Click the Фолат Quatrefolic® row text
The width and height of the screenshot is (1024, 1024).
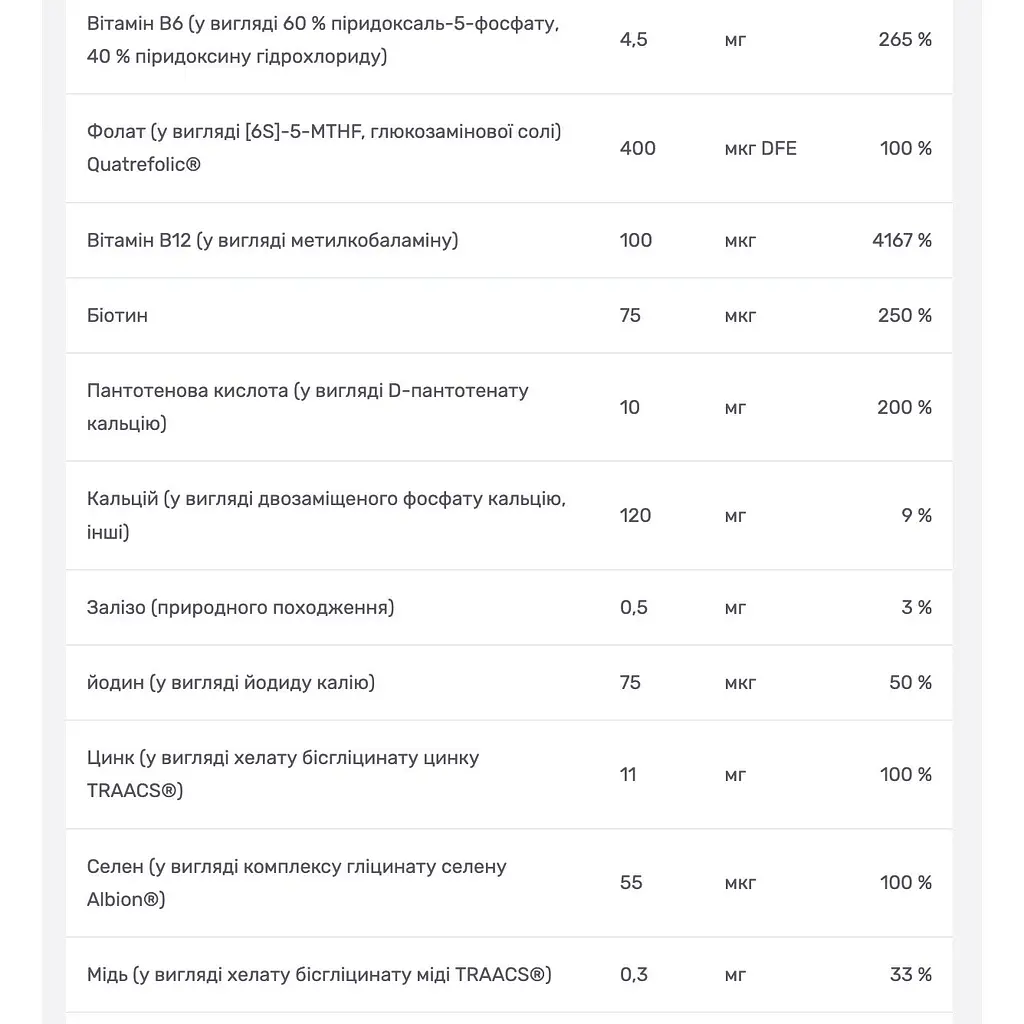click(x=324, y=148)
